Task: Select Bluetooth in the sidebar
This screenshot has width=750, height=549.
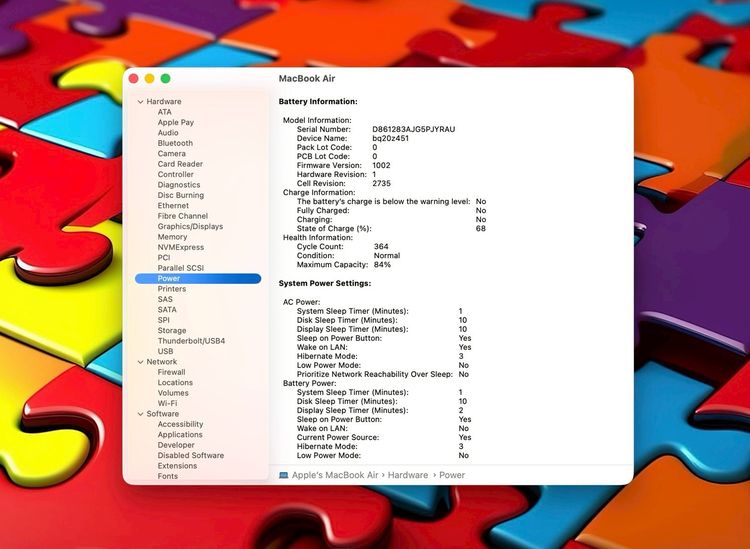Action: [x=175, y=143]
